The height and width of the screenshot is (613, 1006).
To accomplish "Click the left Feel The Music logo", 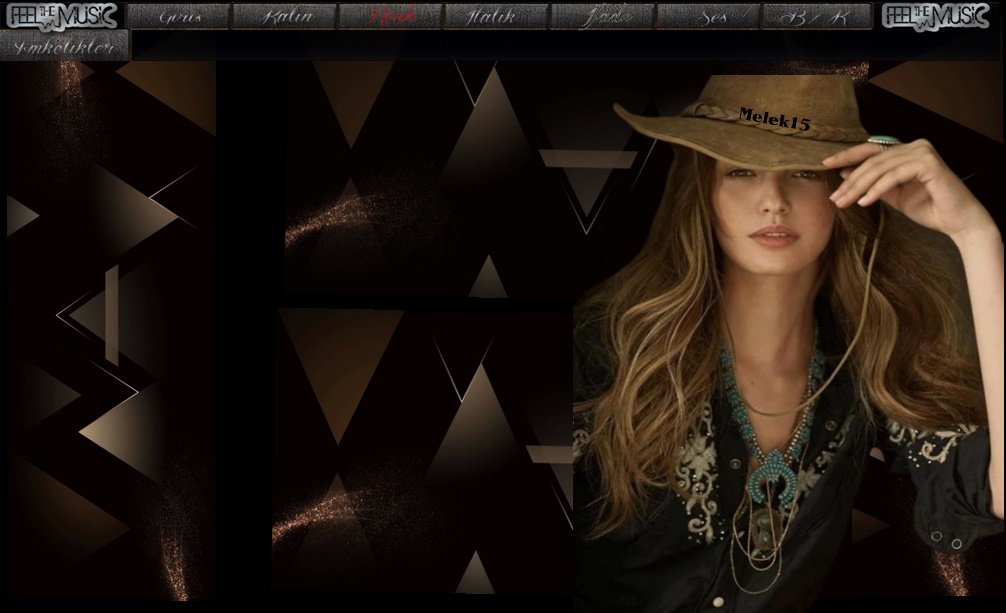I will 62,16.
